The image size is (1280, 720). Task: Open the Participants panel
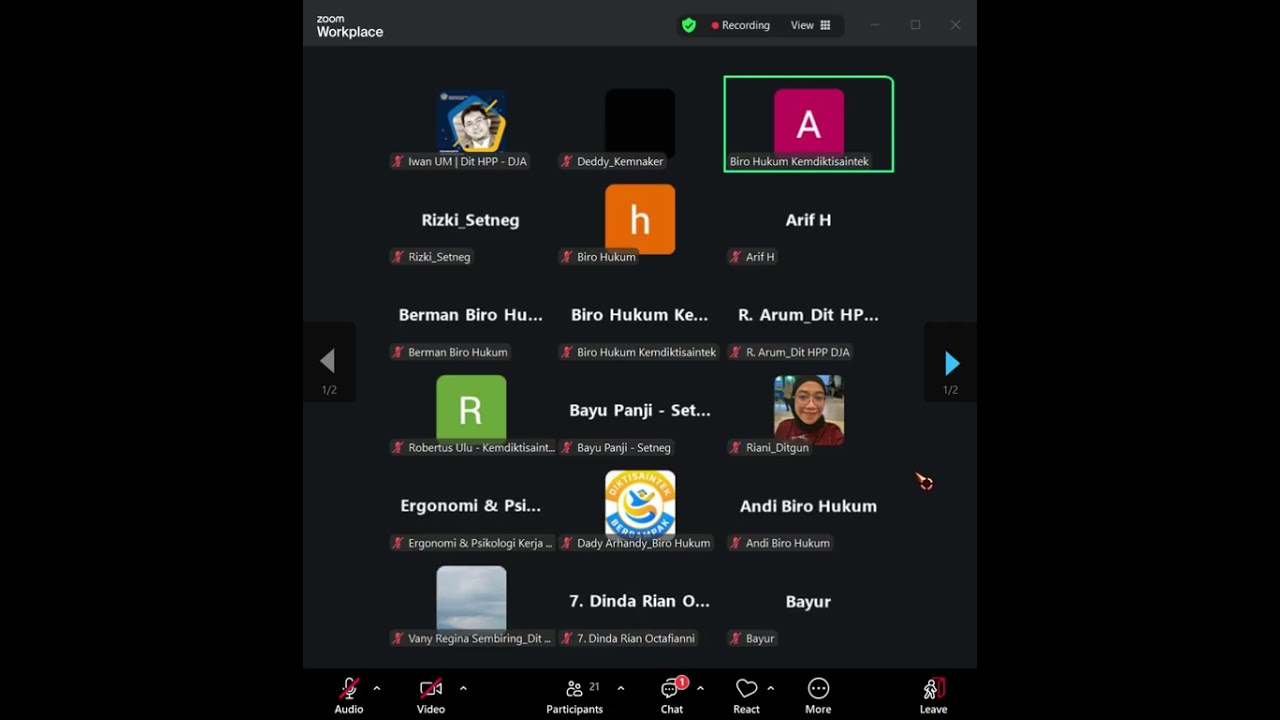(x=574, y=695)
